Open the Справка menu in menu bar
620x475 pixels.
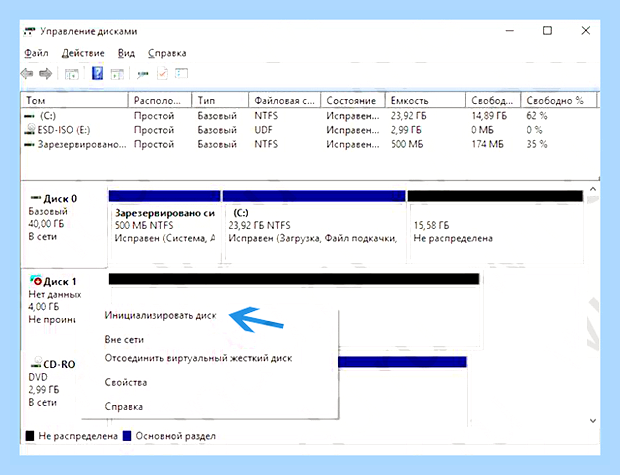(x=167, y=53)
